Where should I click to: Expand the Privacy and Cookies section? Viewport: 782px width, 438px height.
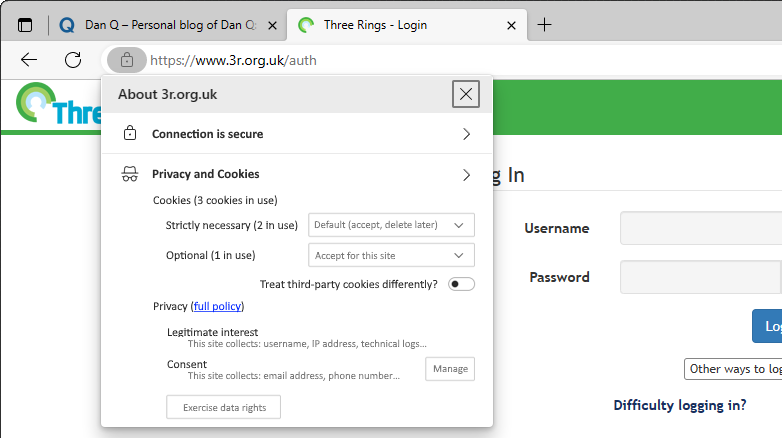click(297, 174)
